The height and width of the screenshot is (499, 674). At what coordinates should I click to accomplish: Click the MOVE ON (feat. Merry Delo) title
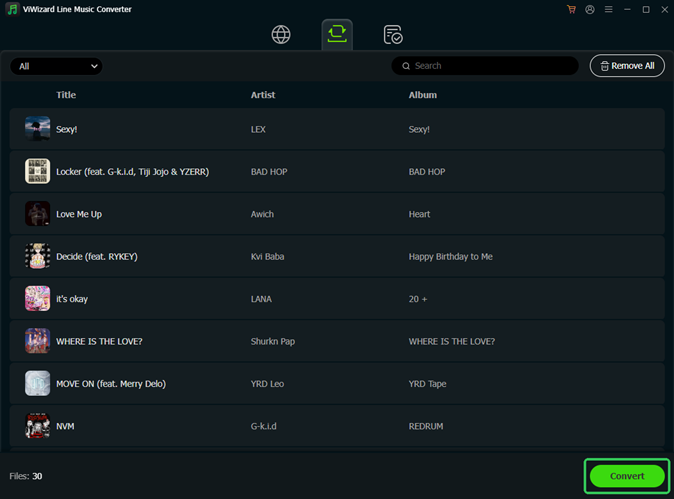111,384
